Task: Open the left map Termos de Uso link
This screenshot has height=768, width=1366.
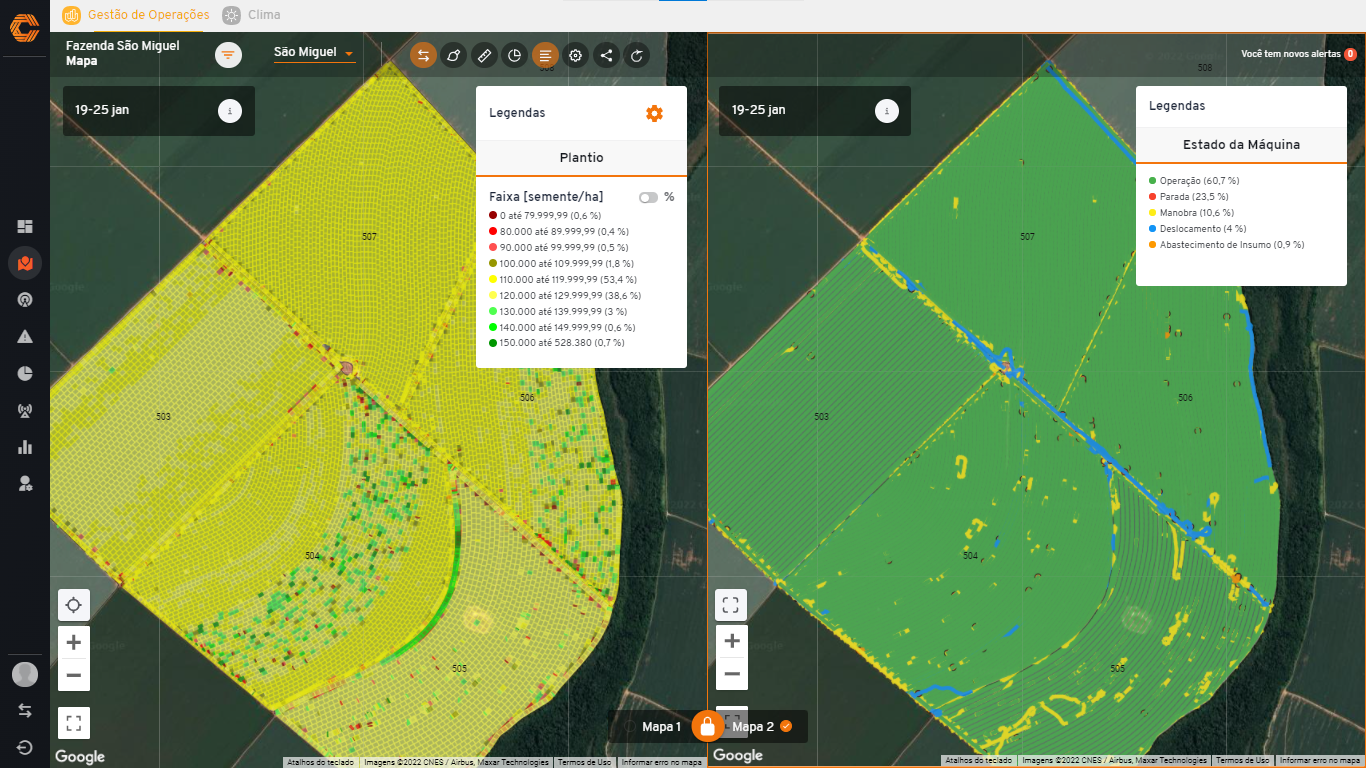Action: coord(584,762)
